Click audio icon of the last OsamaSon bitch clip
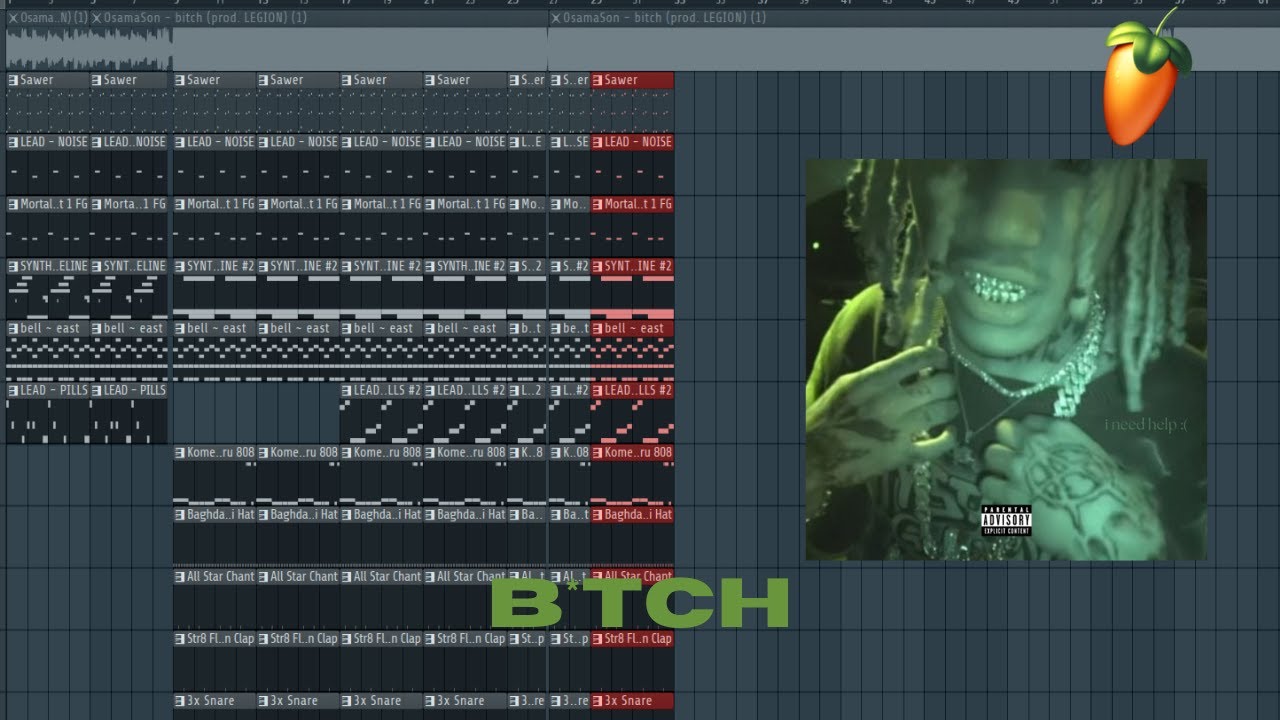 555,18
